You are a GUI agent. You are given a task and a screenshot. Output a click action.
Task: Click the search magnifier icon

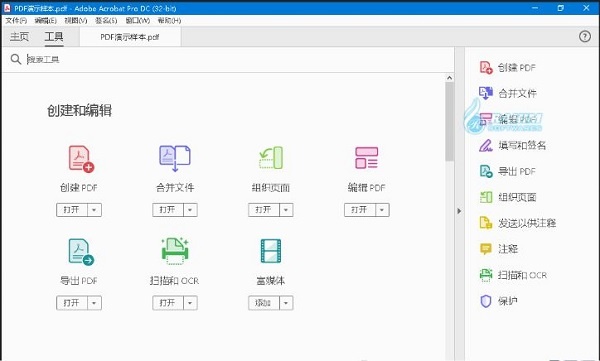(16, 59)
